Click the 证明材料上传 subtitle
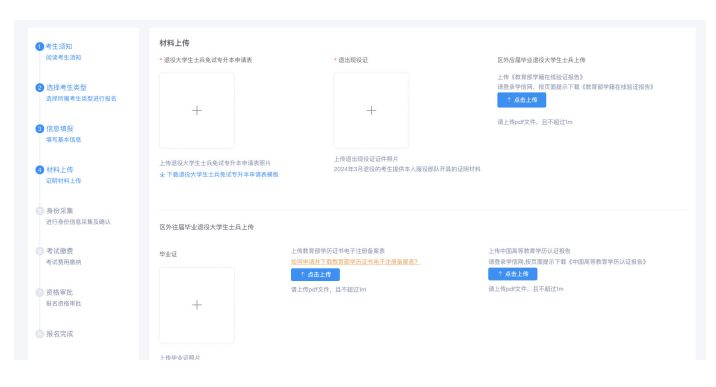Viewport: 716px width, 387px height. coord(63,181)
